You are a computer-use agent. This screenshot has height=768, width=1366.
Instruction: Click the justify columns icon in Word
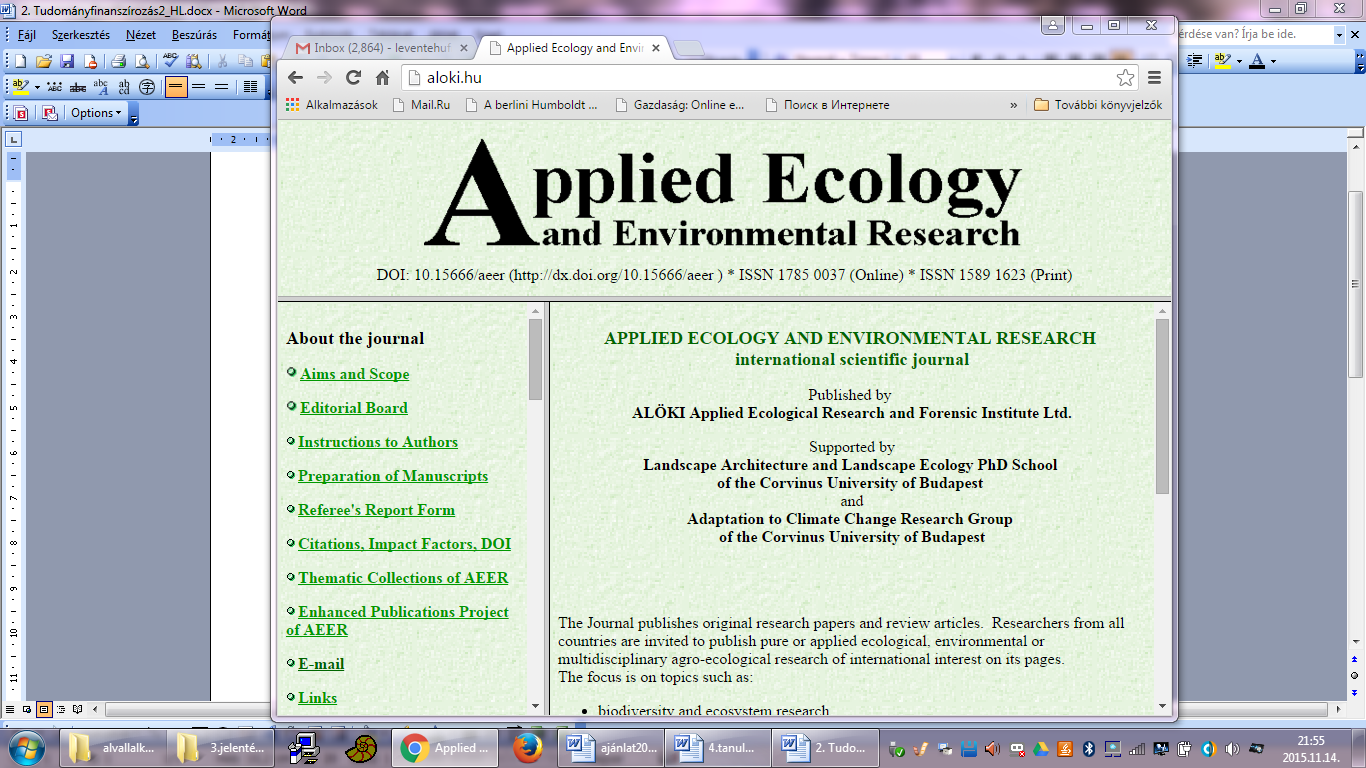coord(251,87)
